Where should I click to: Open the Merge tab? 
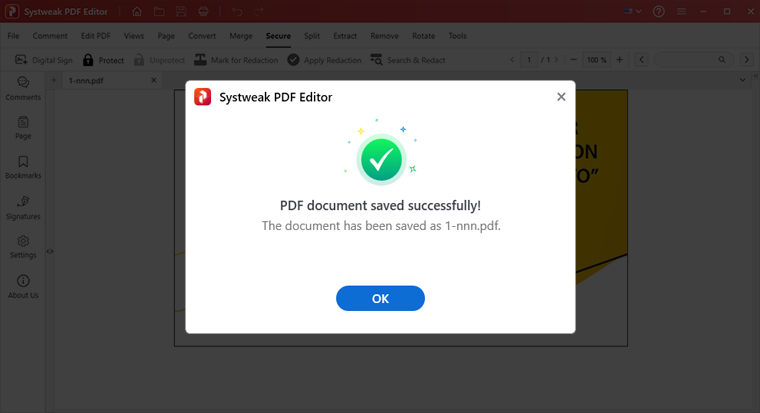(241, 36)
